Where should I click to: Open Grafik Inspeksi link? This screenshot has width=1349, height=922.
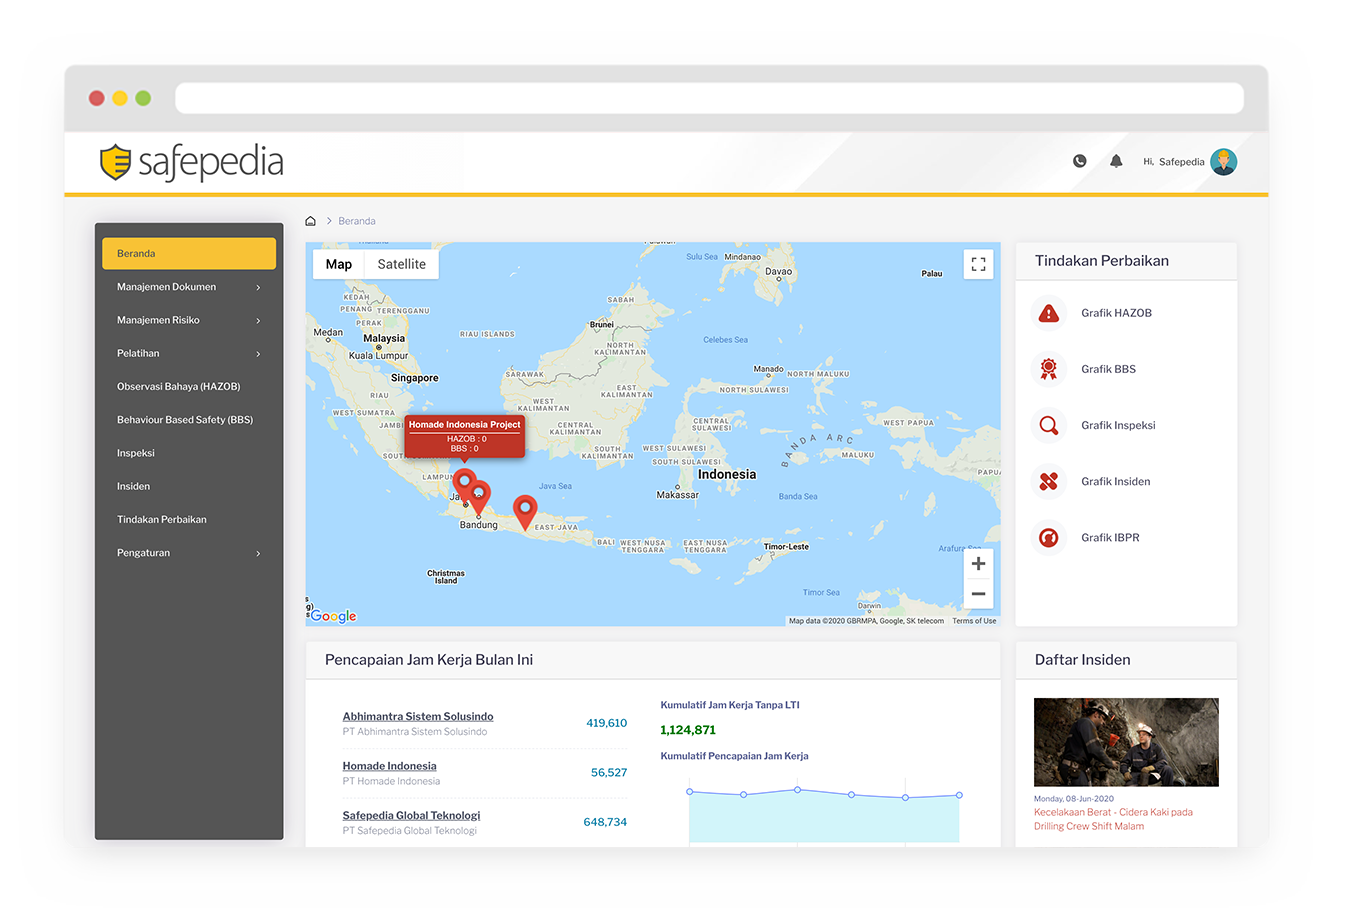point(1118,426)
